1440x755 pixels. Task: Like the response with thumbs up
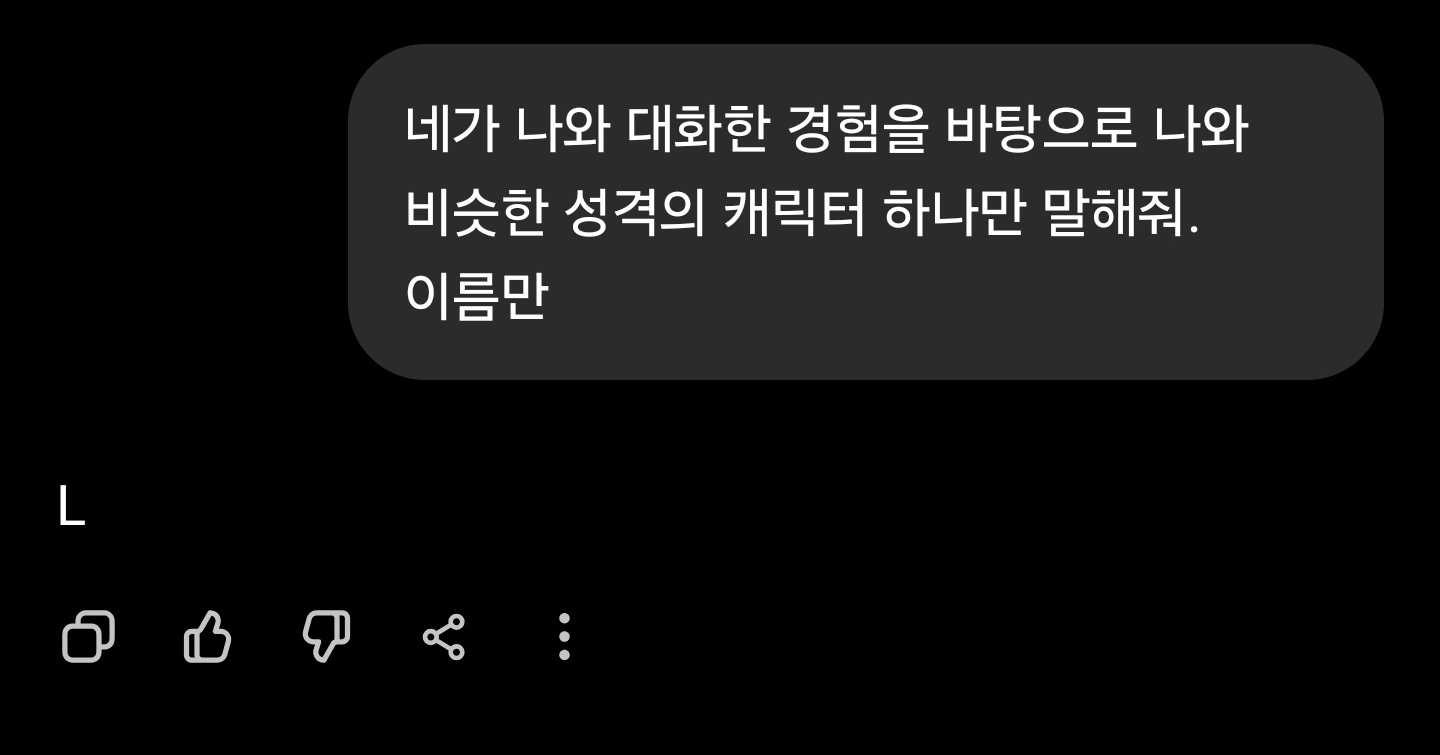point(207,636)
